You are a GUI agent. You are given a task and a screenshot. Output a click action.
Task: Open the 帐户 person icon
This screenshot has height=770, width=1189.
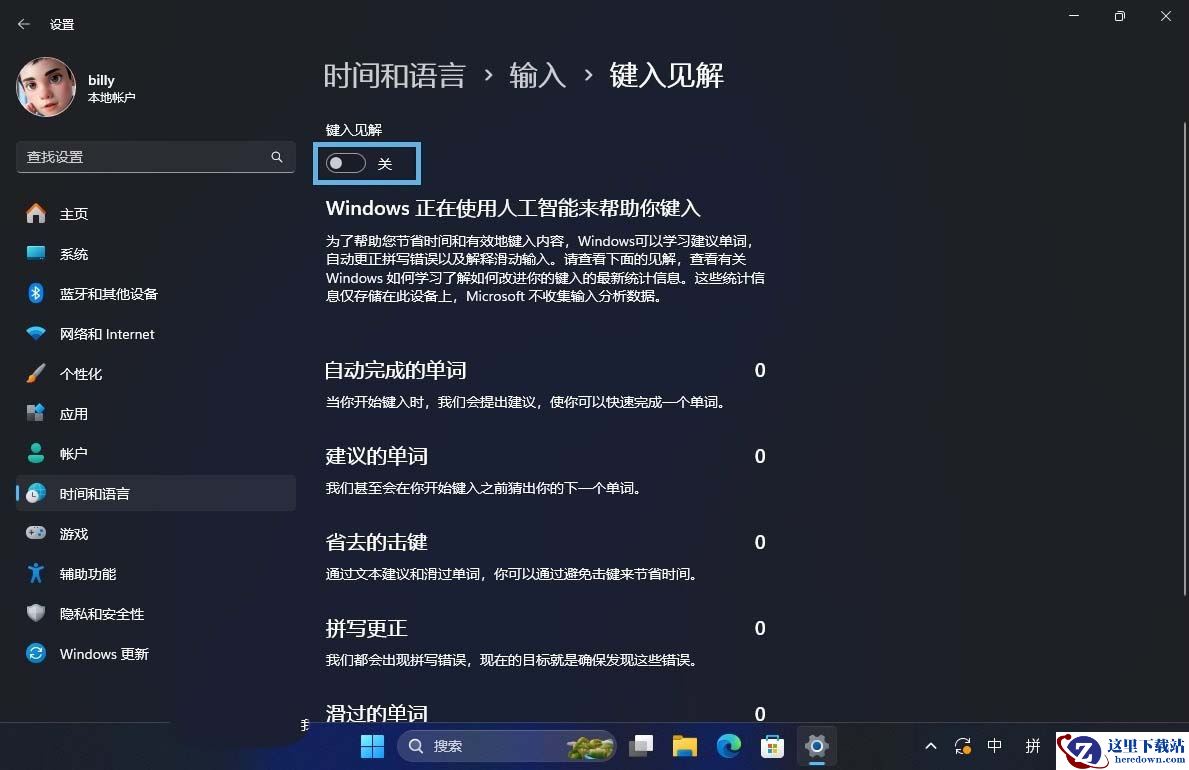pyautogui.click(x=36, y=453)
